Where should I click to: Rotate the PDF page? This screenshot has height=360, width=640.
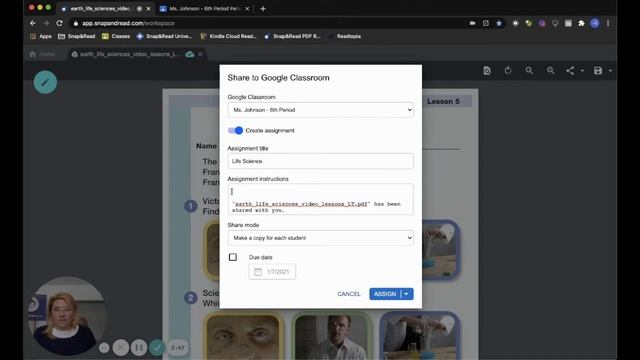click(508, 71)
